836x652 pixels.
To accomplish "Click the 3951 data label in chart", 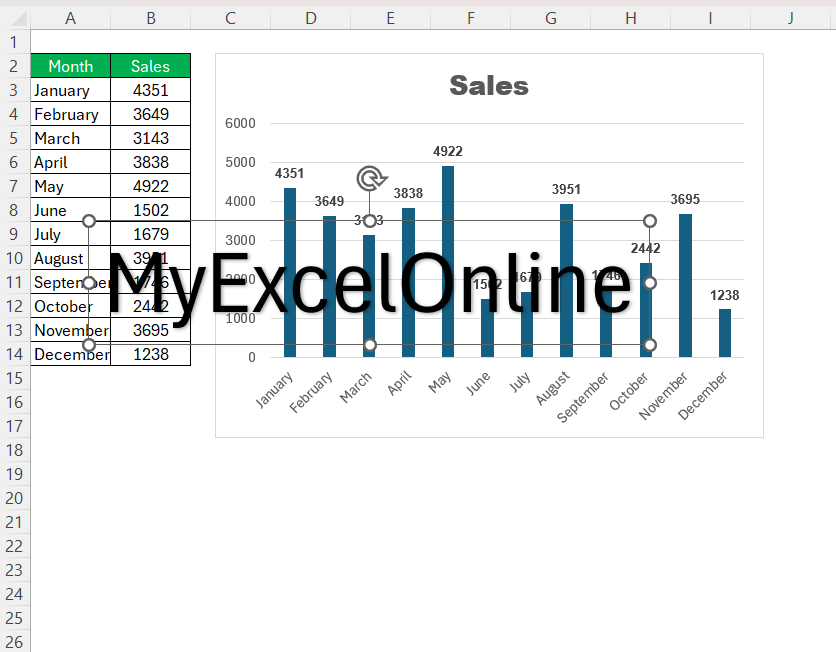I will click(x=566, y=189).
